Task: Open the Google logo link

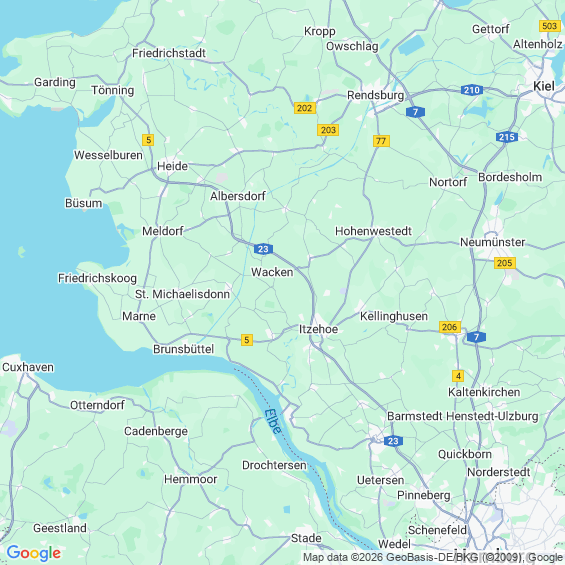Action: click(x=34, y=553)
